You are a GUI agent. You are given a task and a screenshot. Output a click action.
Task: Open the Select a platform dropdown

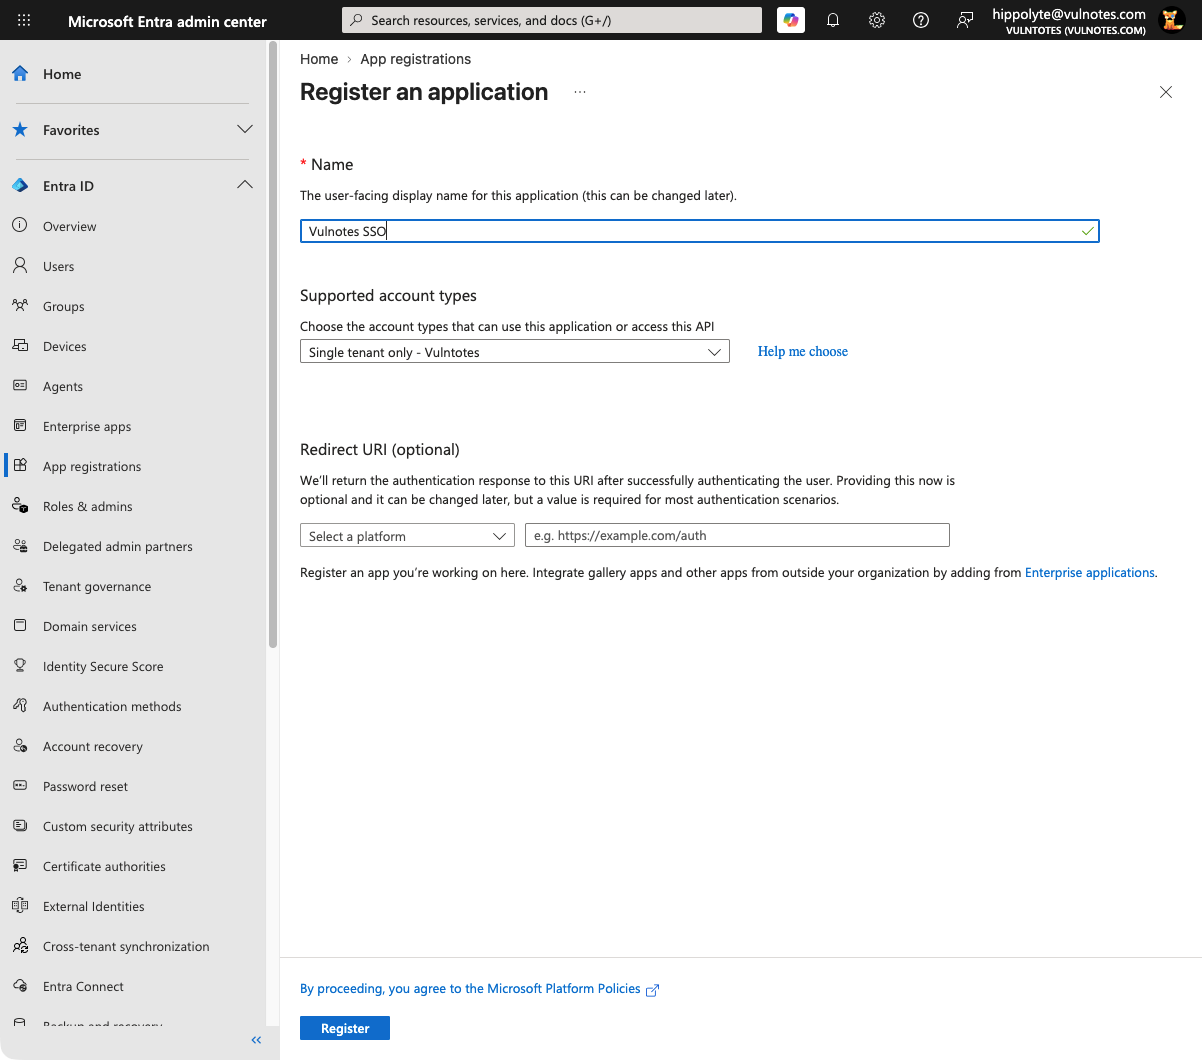coord(407,536)
